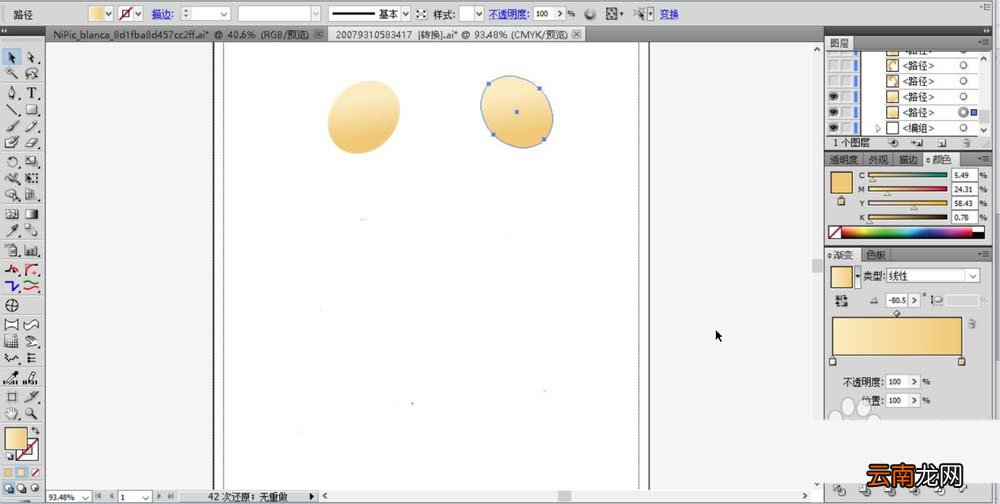Hide the selected 路径 row with blue square

[834, 112]
